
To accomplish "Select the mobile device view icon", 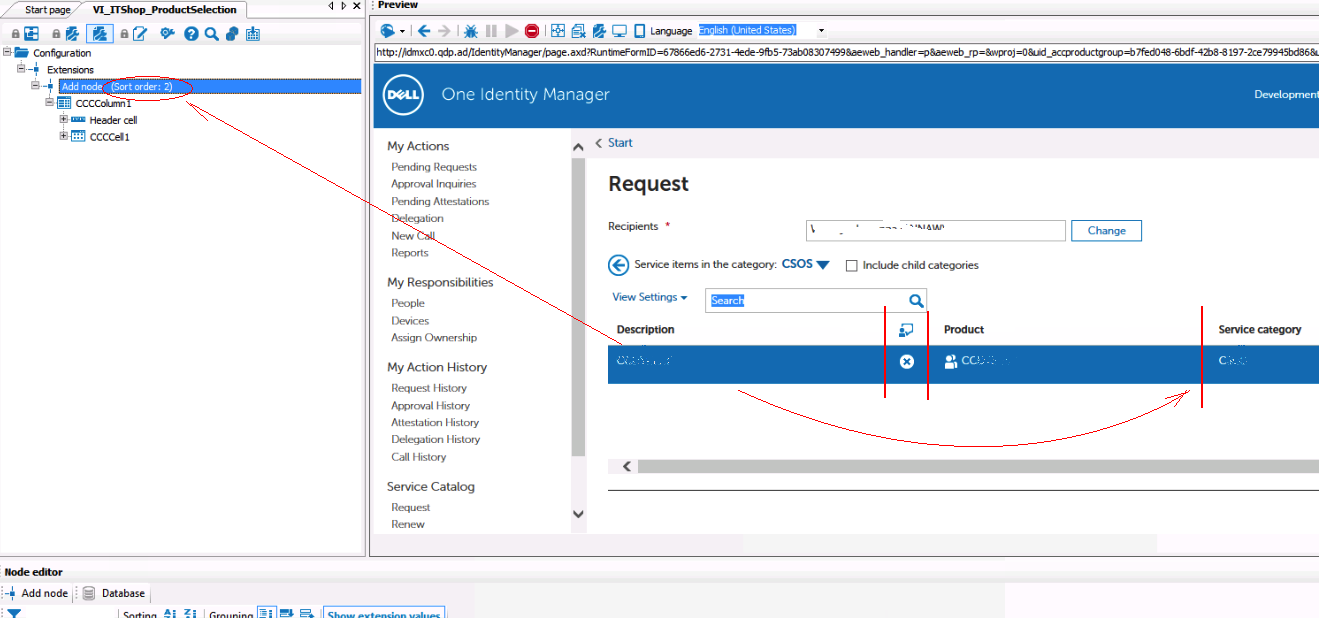I will [x=640, y=31].
